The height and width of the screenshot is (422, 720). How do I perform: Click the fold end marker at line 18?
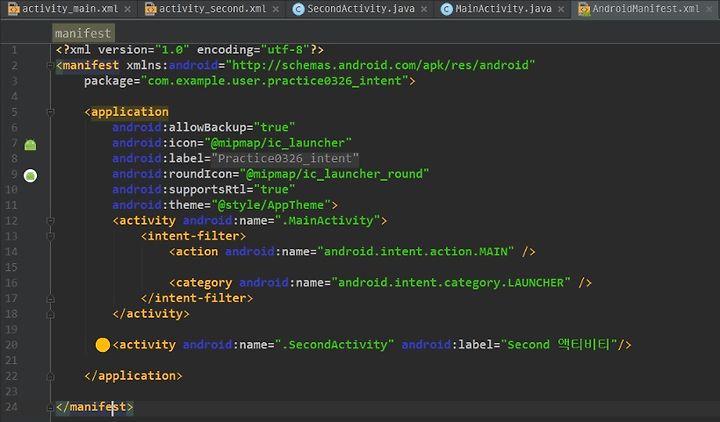[51, 315]
